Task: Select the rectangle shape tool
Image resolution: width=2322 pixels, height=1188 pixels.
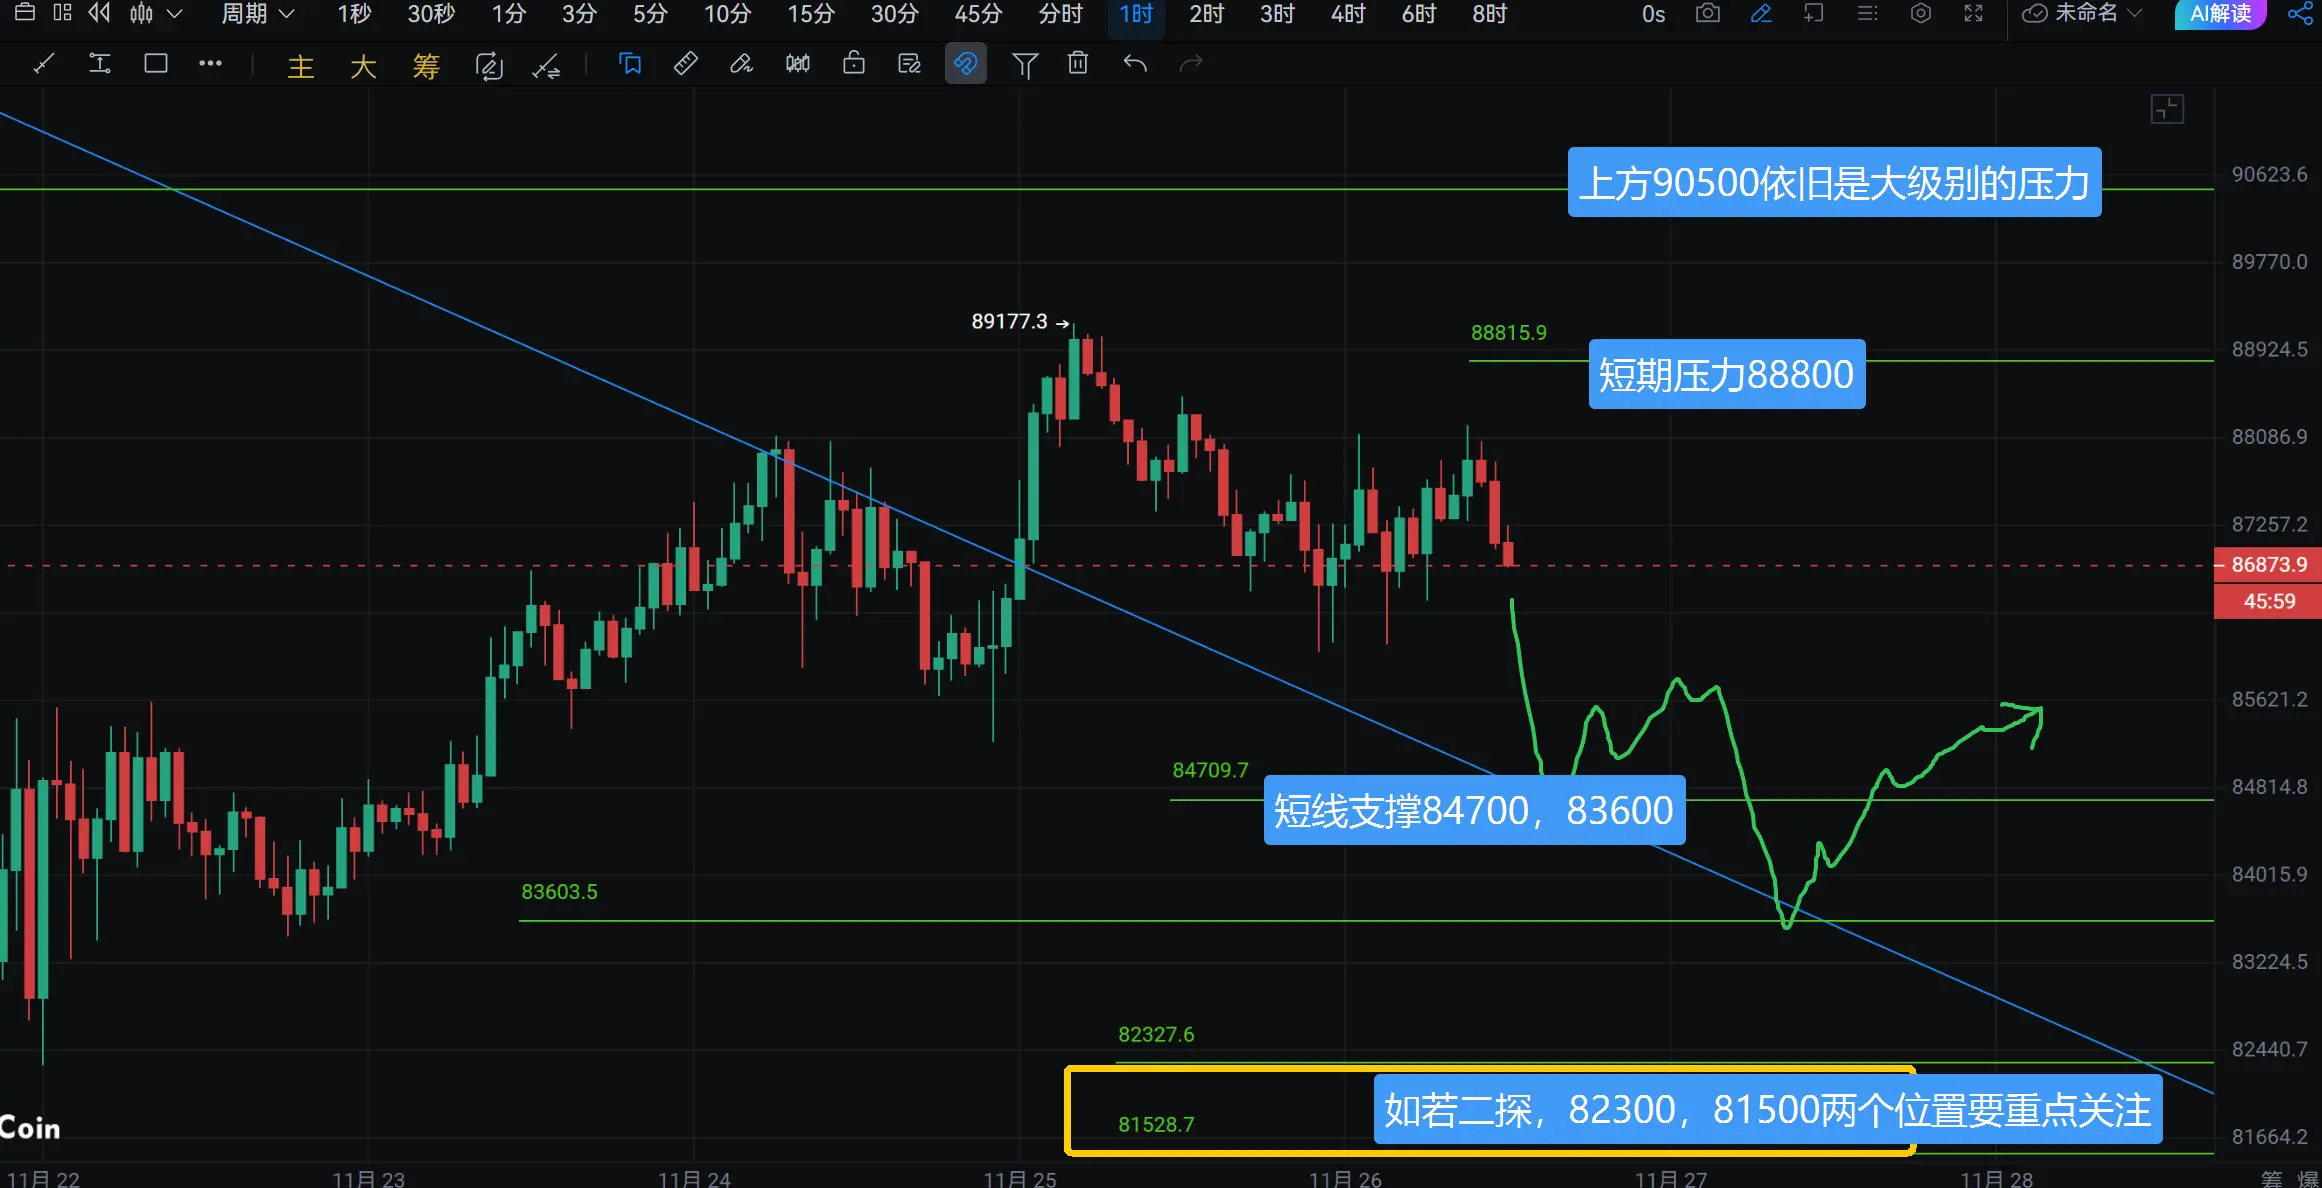Action: tap(156, 65)
